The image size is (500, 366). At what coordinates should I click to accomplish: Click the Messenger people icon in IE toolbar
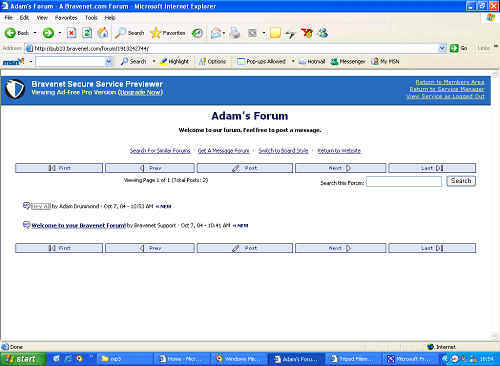coord(323,33)
